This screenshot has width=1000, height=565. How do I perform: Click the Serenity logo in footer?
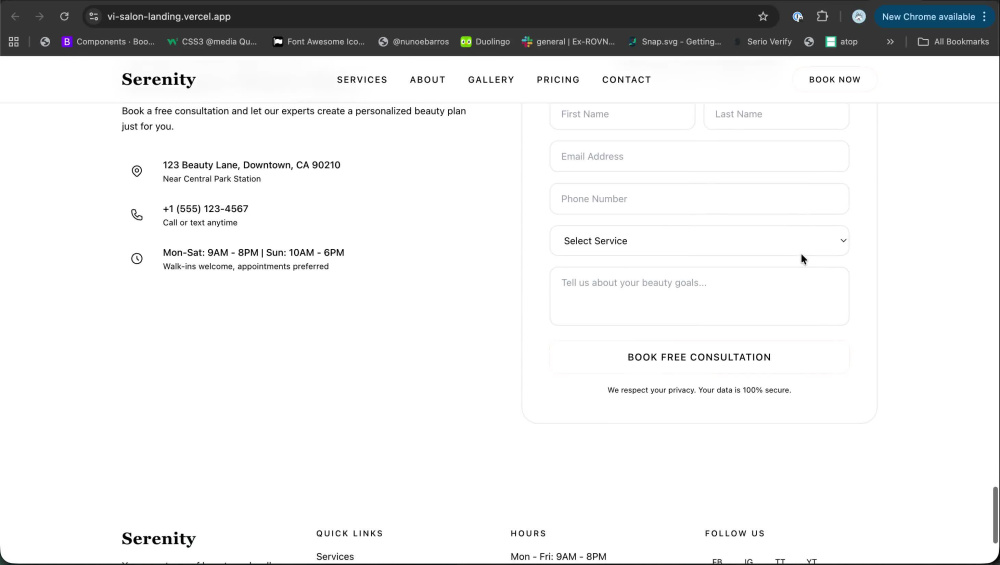(x=158, y=539)
